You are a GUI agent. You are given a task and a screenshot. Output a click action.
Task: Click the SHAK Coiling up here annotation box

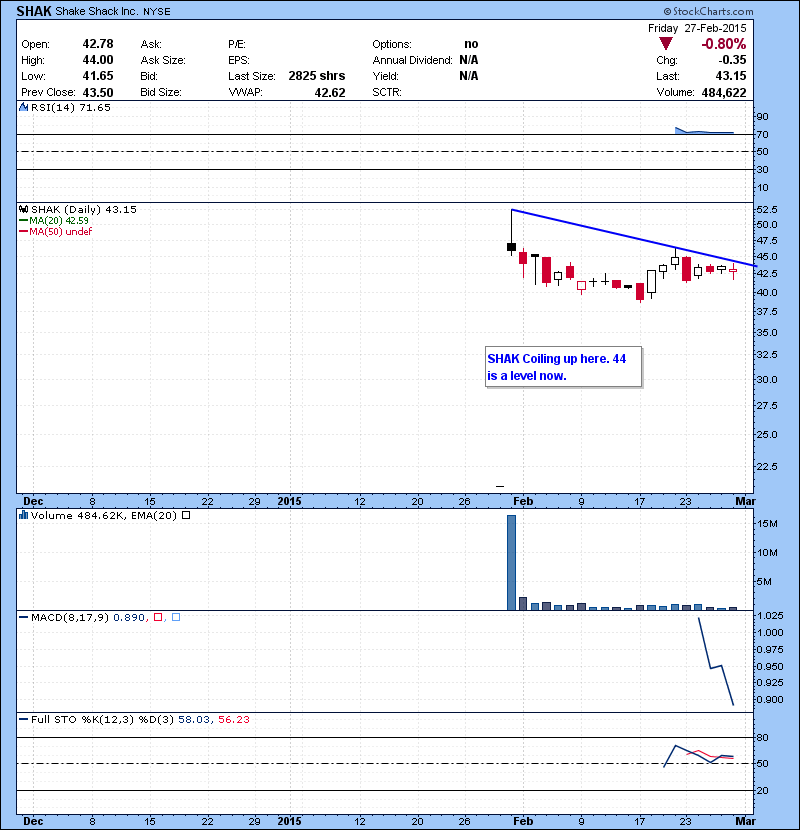(x=563, y=367)
